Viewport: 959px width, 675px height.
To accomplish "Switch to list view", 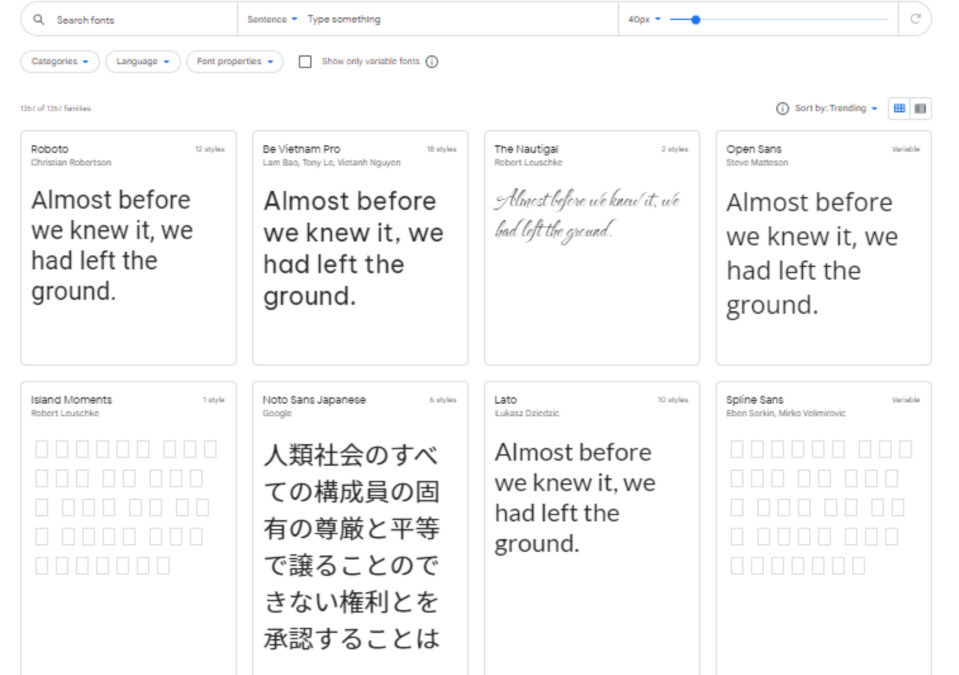I will pyautogui.click(x=921, y=108).
